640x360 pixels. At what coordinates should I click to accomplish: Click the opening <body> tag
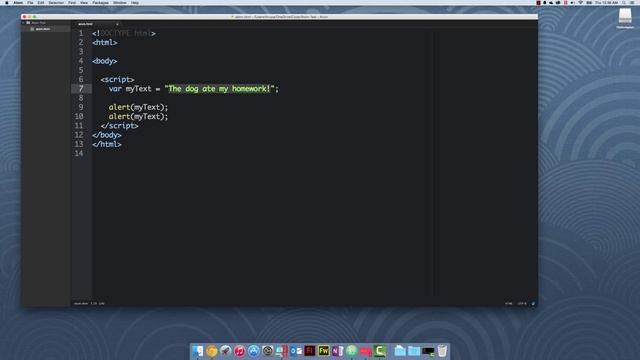pyautogui.click(x=104, y=61)
